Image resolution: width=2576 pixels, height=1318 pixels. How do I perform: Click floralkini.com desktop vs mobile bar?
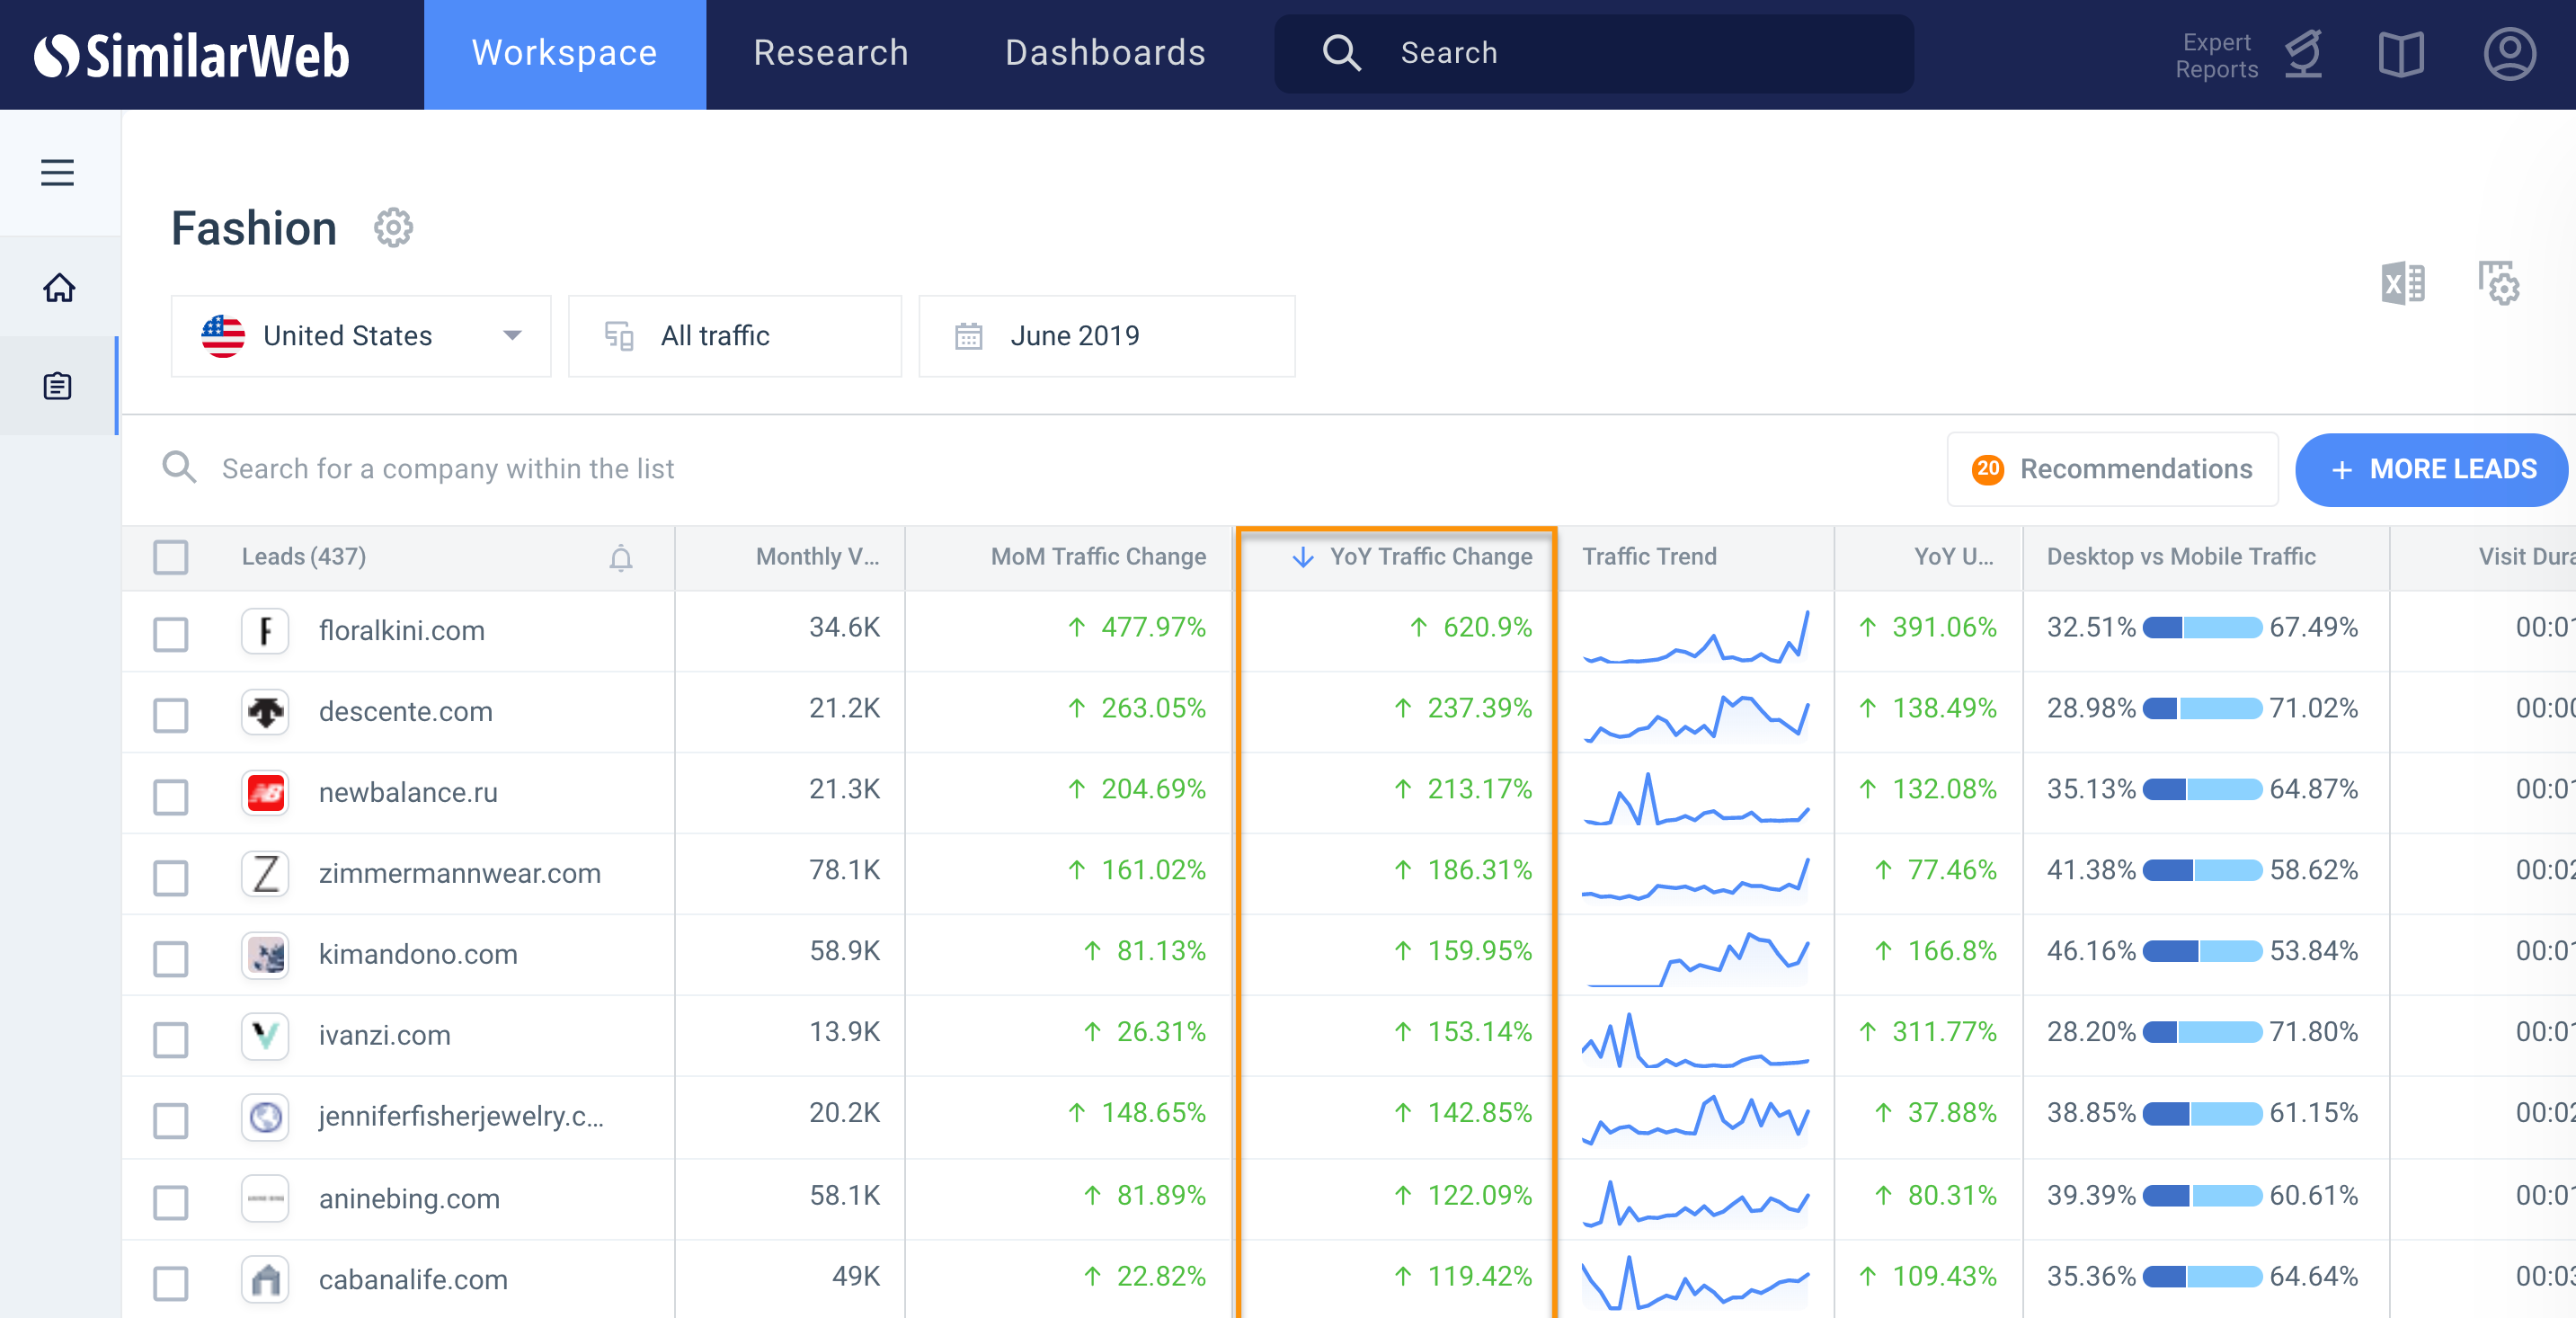tap(2202, 628)
